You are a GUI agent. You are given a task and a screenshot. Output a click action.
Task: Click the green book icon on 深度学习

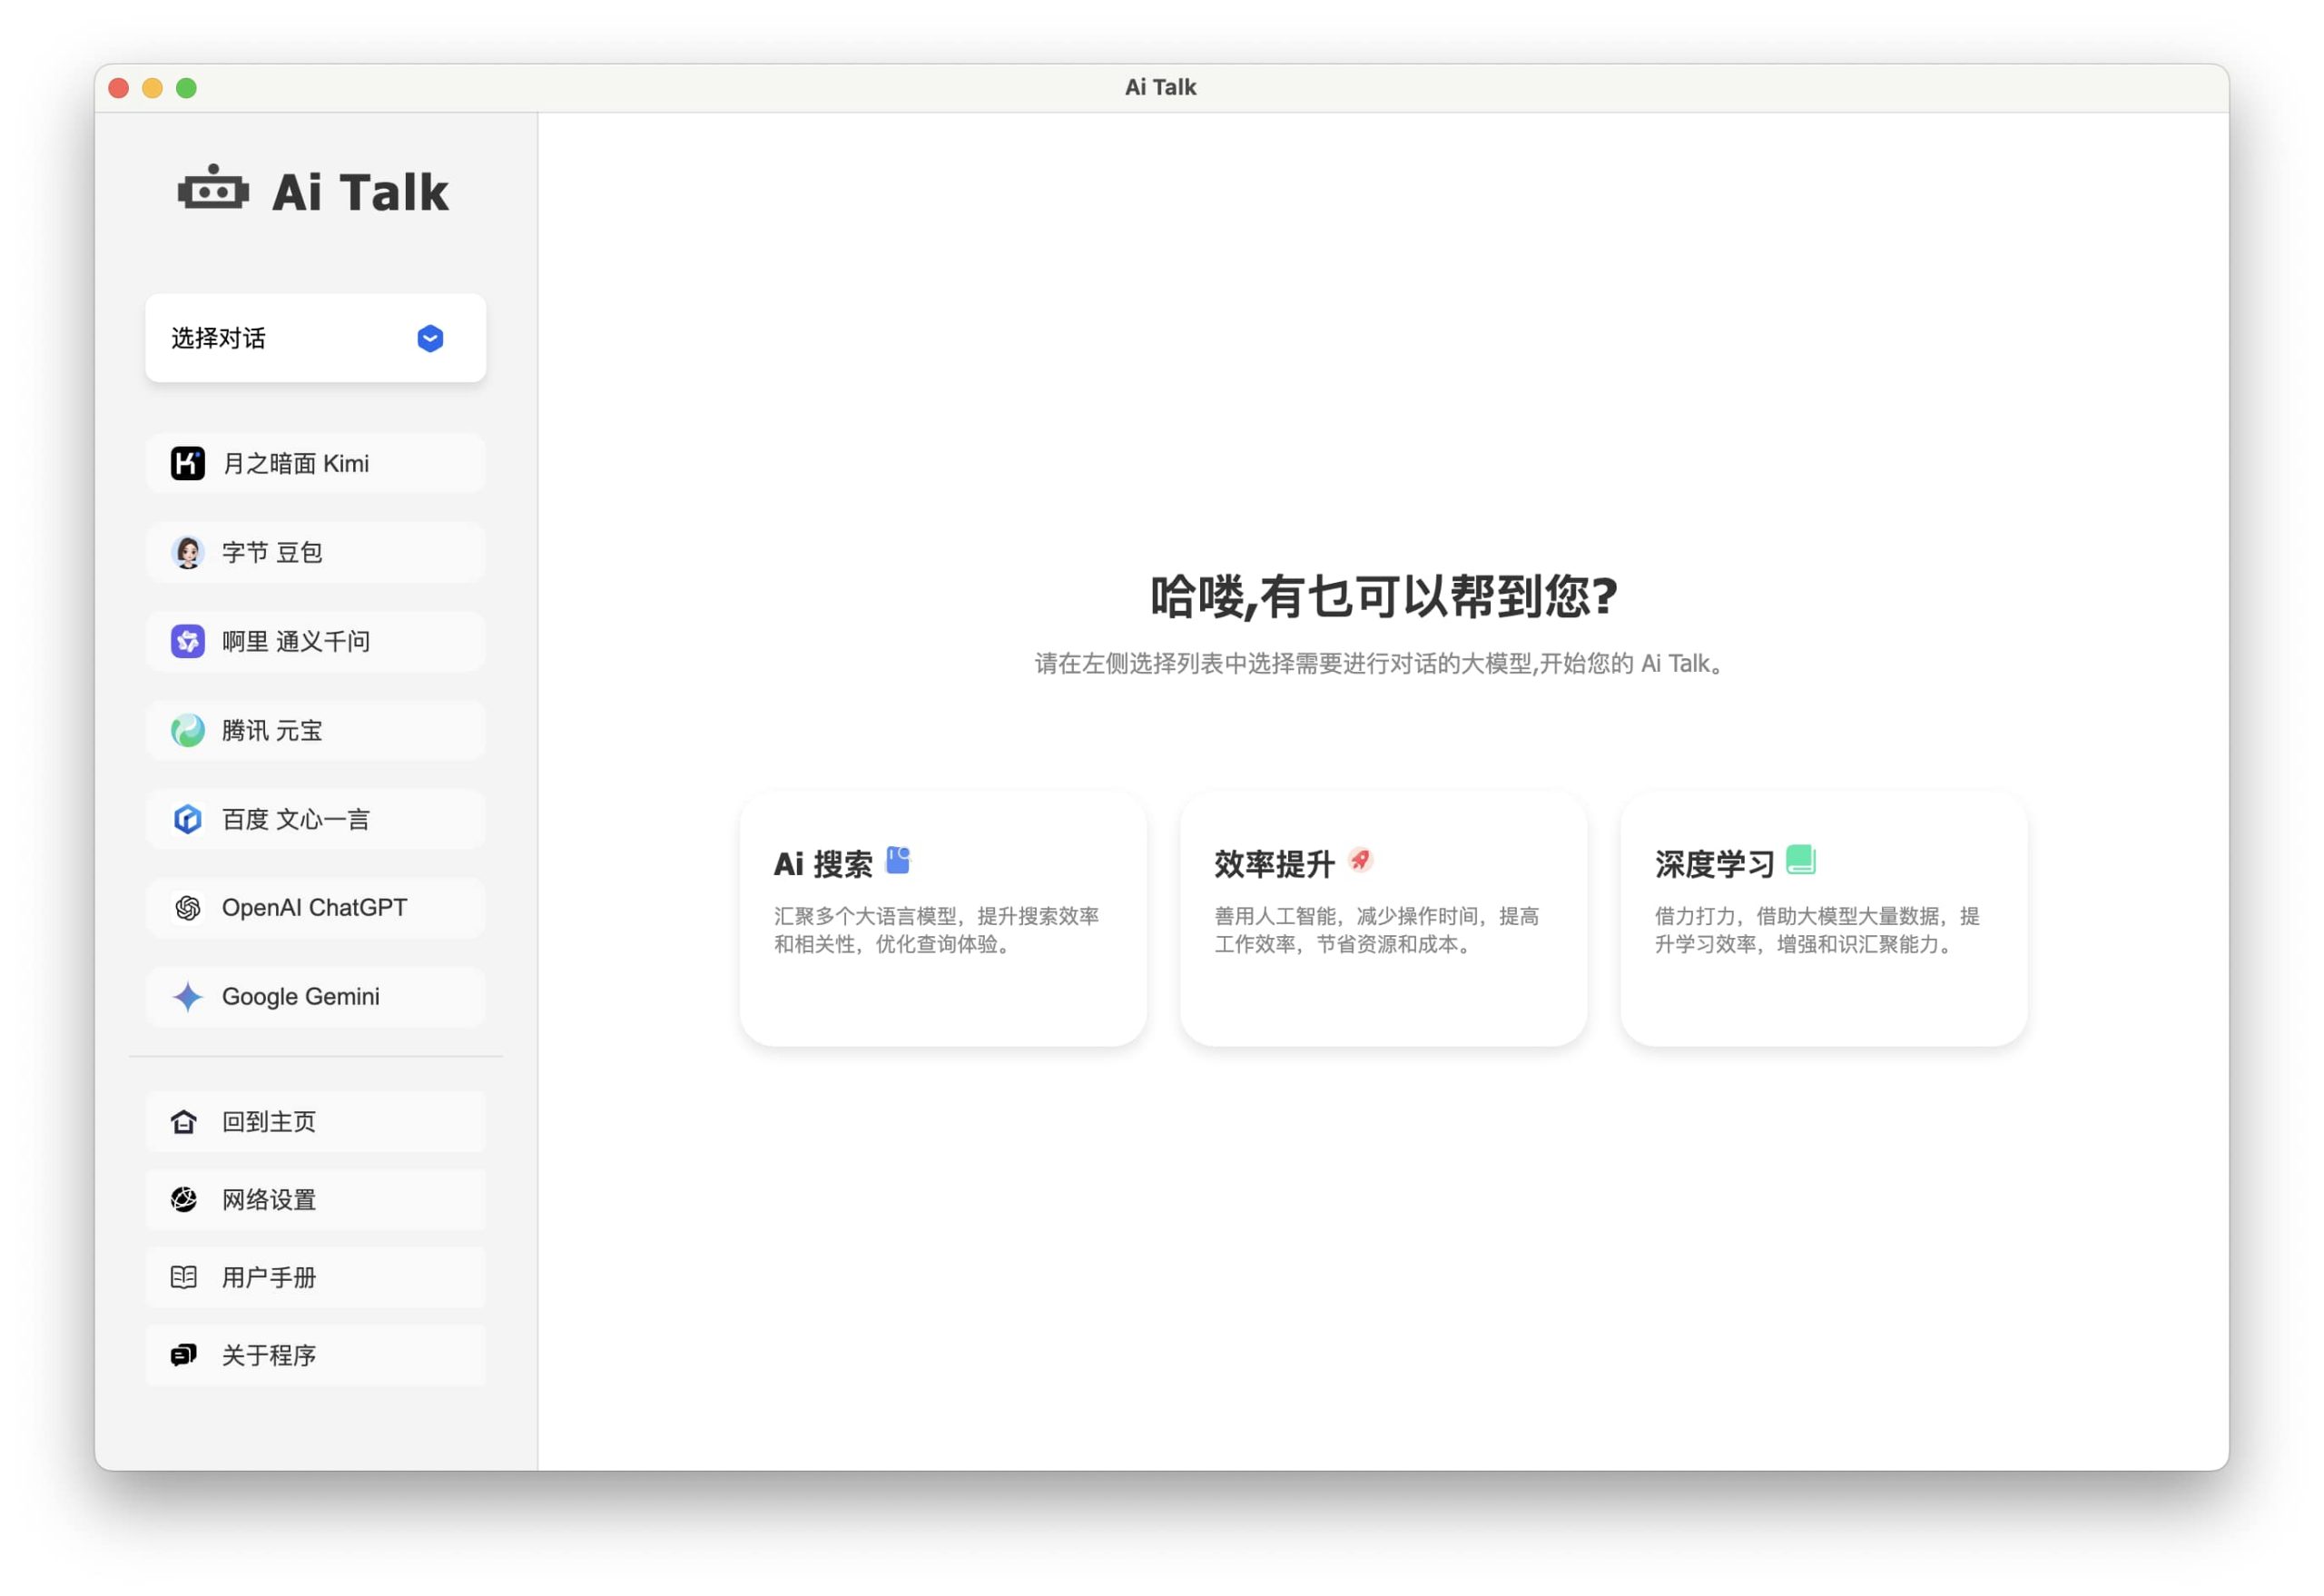pyautogui.click(x=1800, y=860)
